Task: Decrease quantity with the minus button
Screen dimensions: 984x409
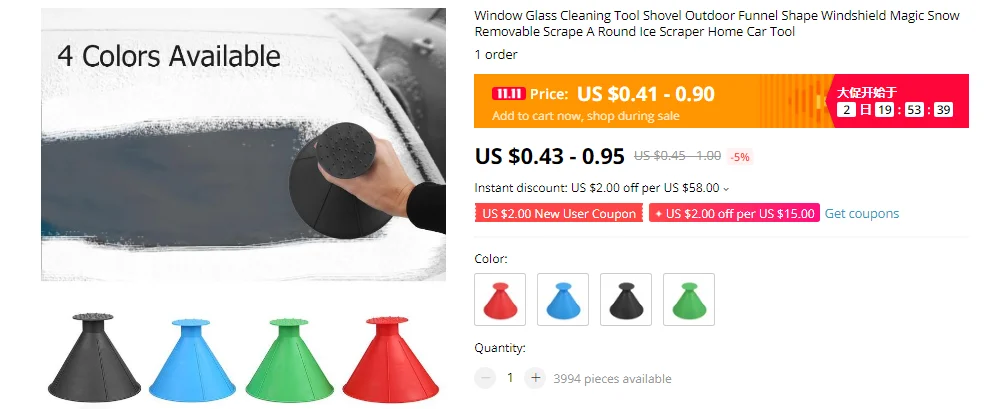Action: (485, 378)
